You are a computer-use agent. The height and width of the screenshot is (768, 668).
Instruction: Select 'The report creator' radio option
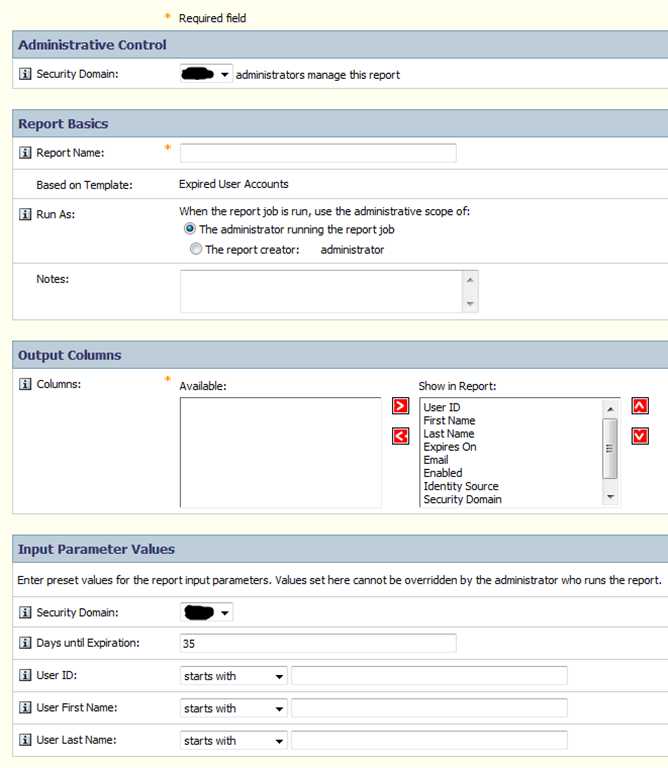pos(196,250)
